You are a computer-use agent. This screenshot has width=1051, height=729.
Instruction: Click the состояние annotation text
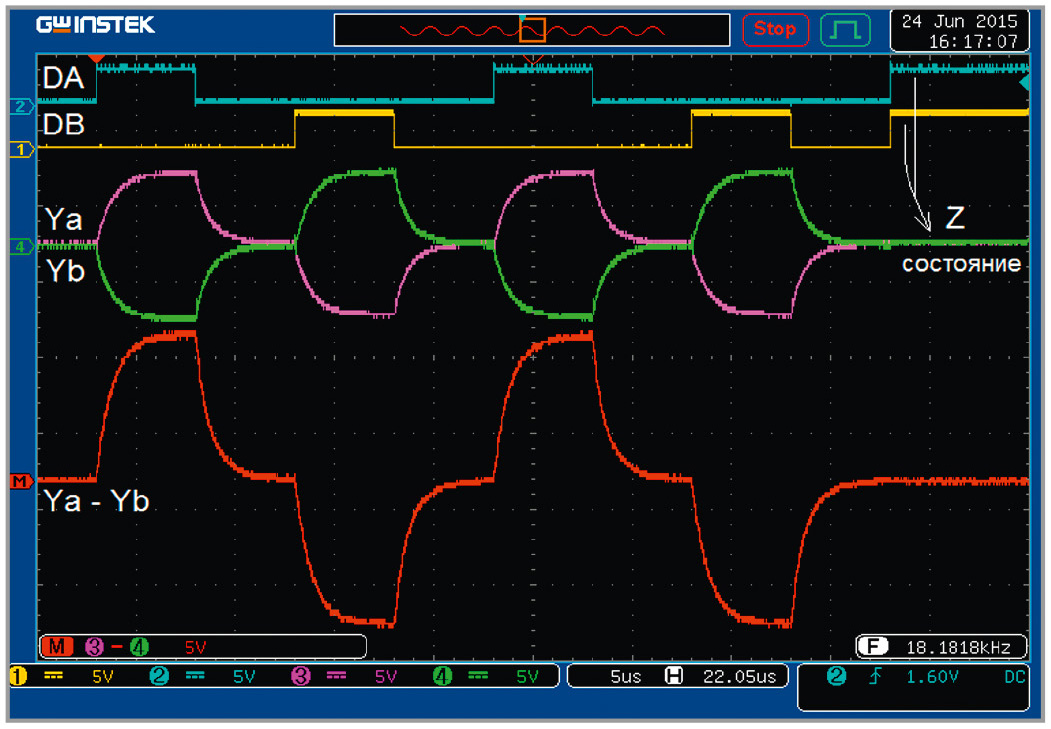coord(961,264)
